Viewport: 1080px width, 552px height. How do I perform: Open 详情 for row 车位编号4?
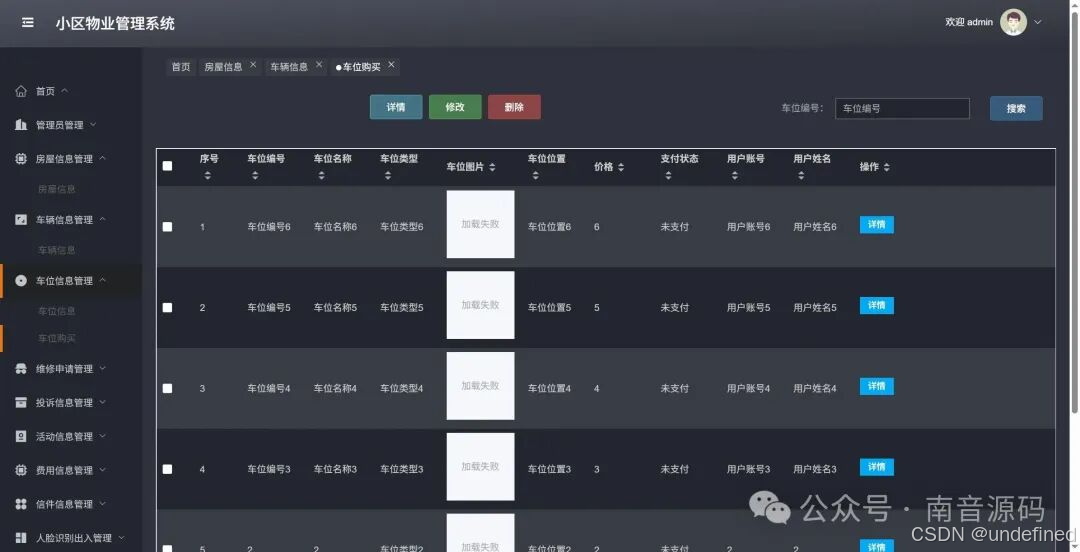(x=877, y=387)
